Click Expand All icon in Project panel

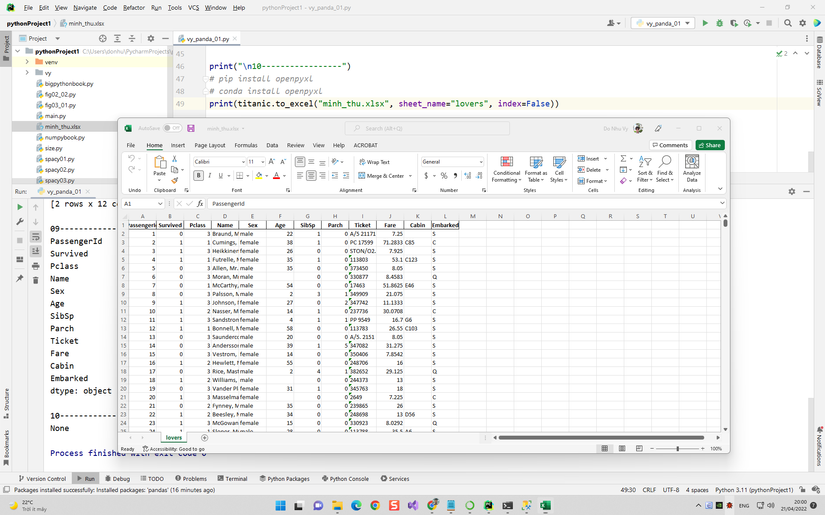117,38
